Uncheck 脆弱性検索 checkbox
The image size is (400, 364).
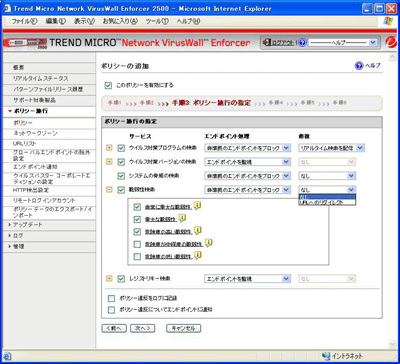121,190
